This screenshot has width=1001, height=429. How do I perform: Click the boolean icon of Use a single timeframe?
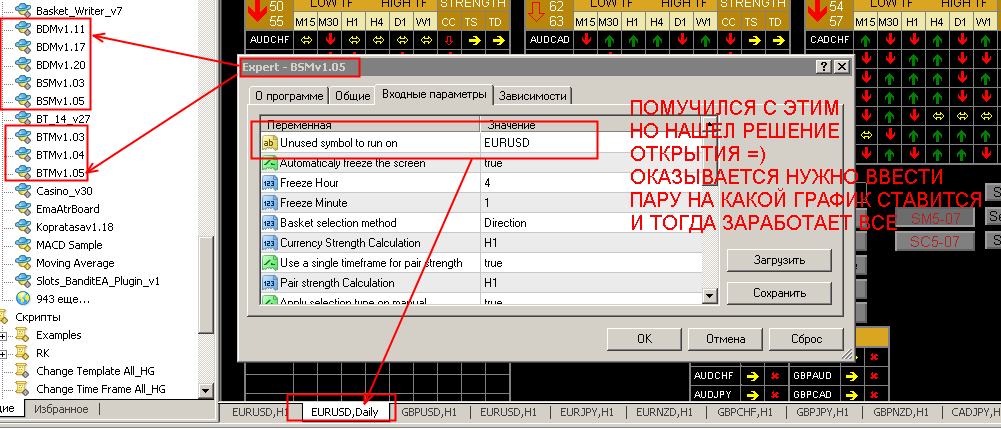[269, 263]
